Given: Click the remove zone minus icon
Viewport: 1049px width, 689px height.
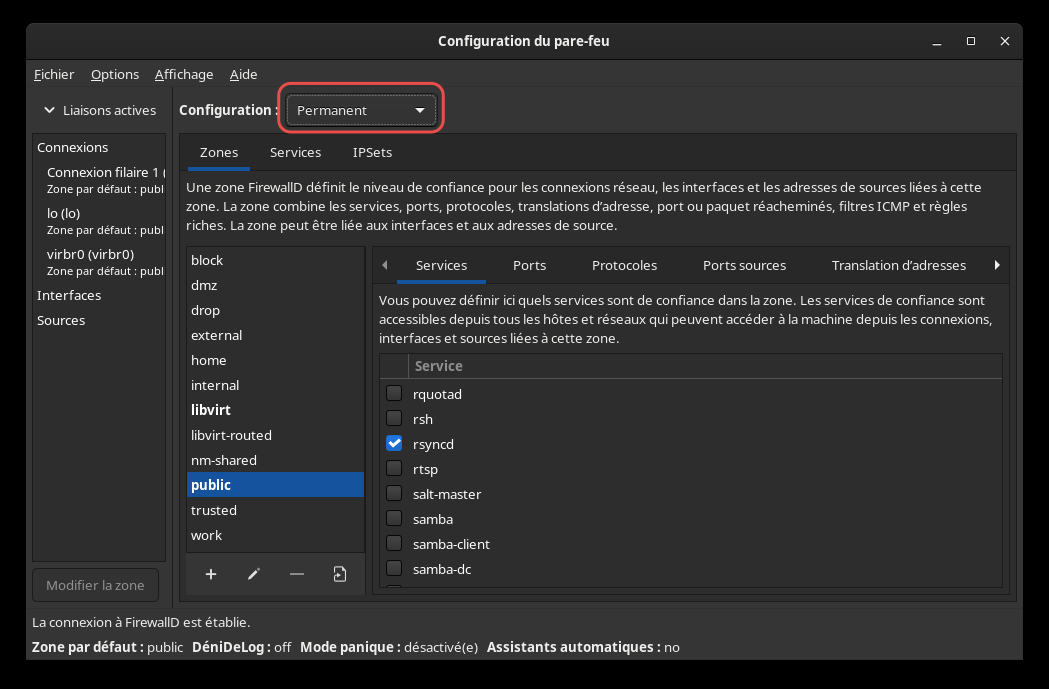Looking at the screenshot, I should pos(297,574).
